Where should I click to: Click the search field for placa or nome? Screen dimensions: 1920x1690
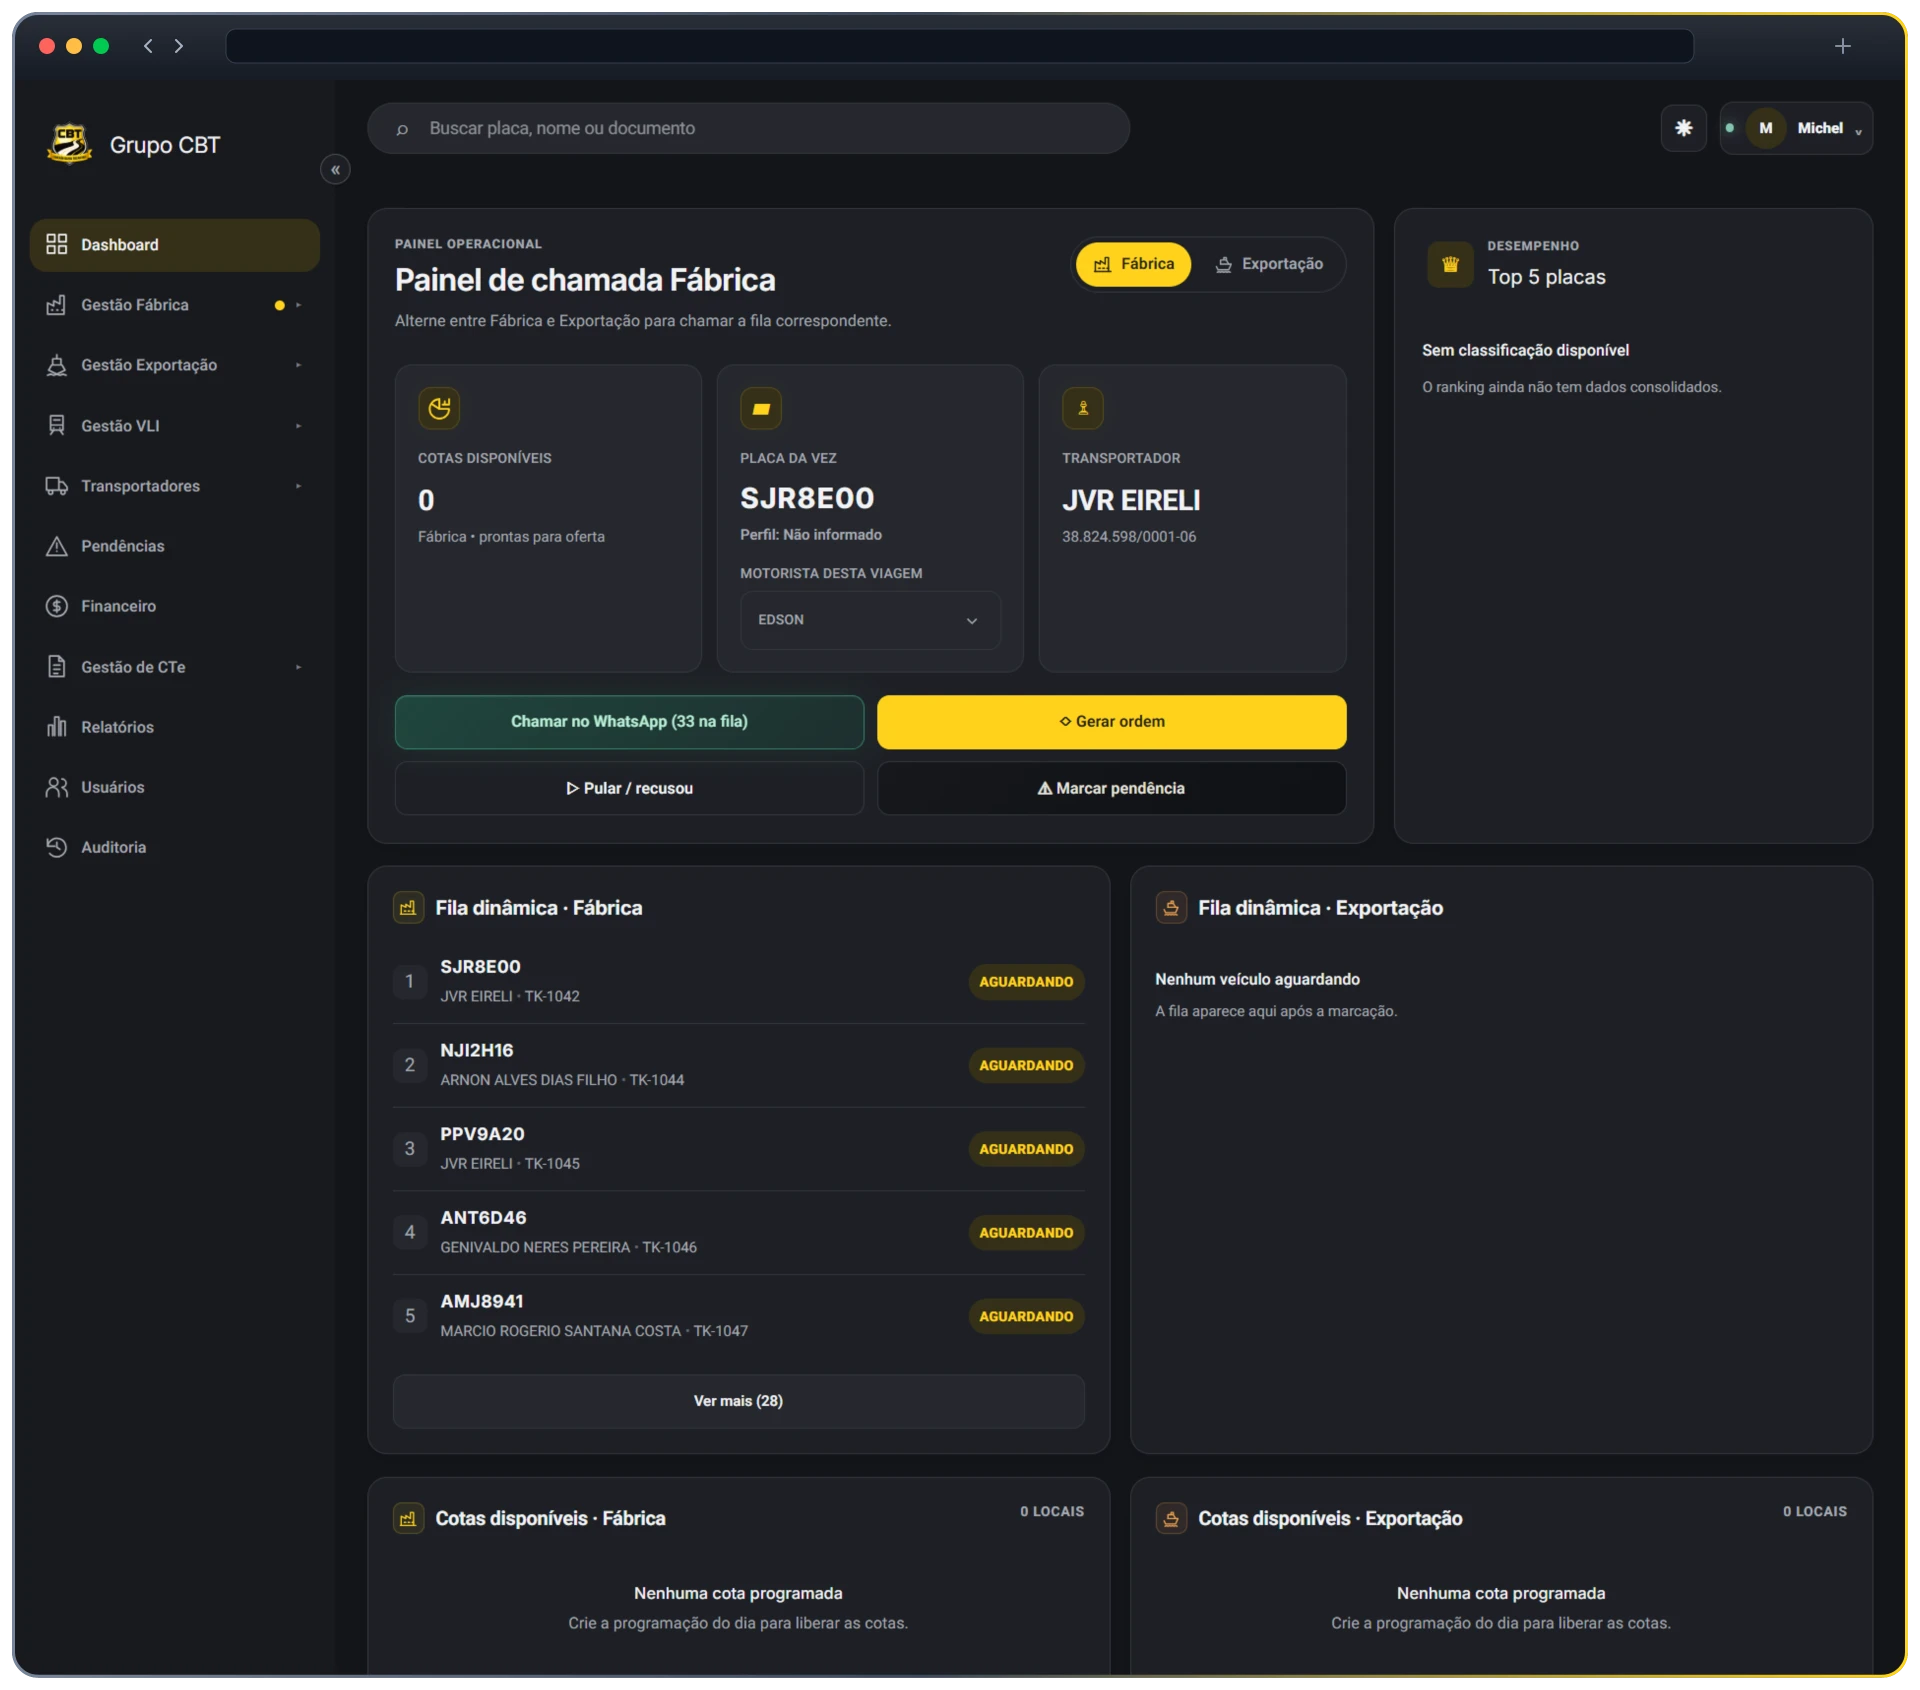748,128
